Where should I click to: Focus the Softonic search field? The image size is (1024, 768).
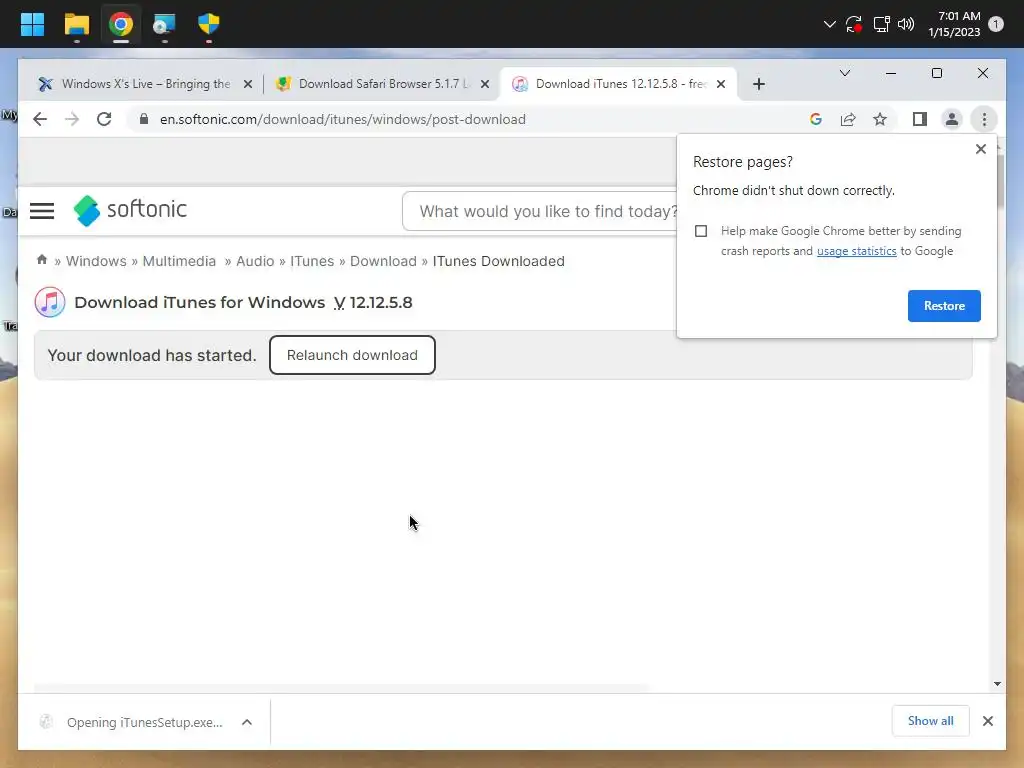pyautogui.click(x=541, y=211)
